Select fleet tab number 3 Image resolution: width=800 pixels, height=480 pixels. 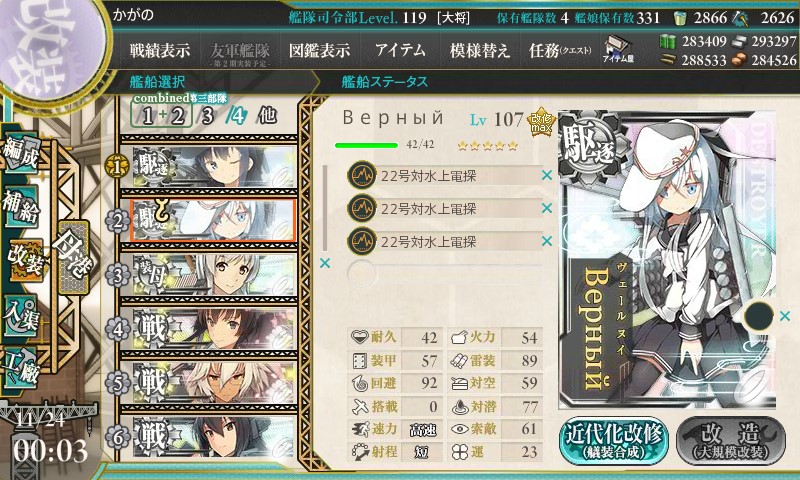(207, 116)
